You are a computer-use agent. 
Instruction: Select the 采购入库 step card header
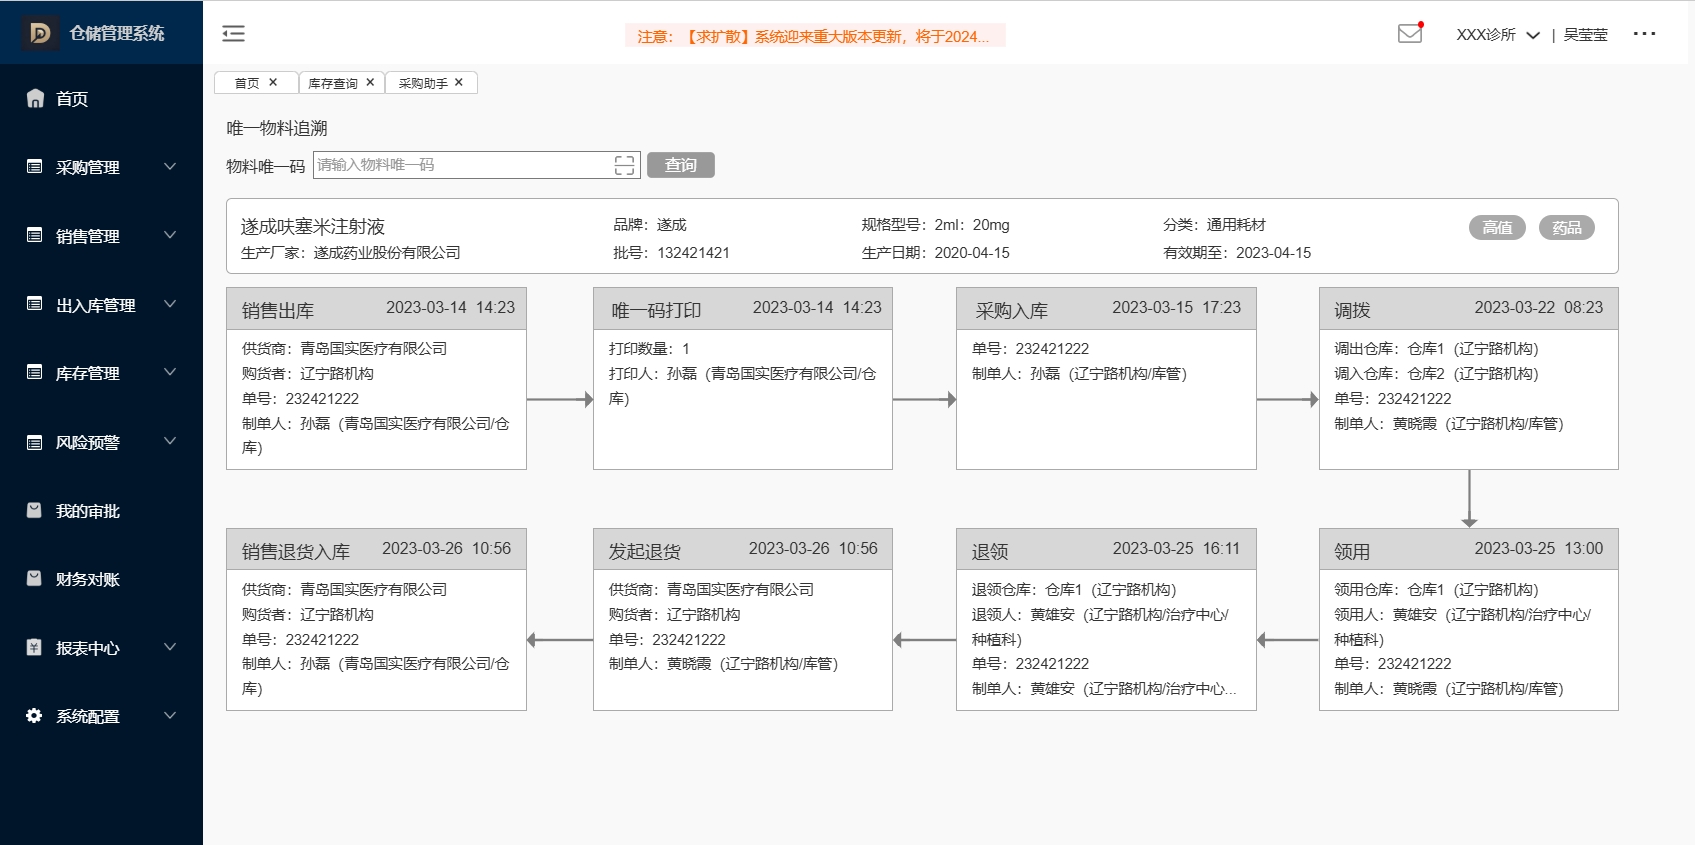pos(1106,309)
